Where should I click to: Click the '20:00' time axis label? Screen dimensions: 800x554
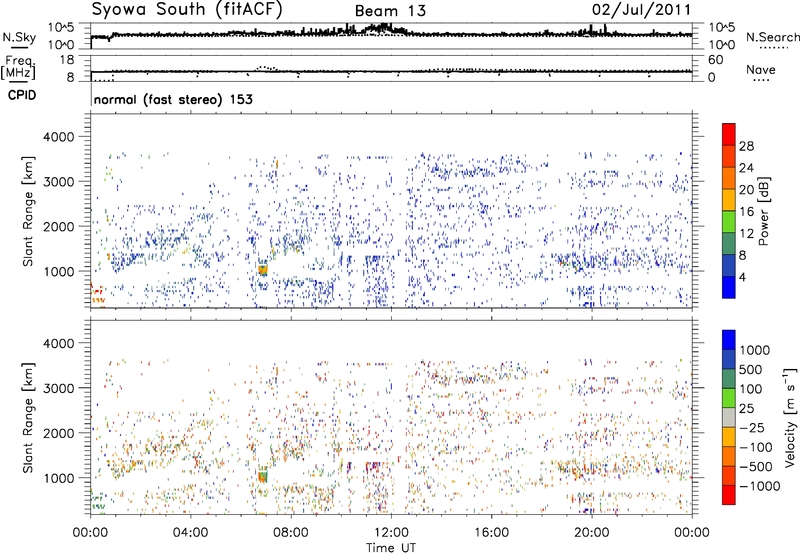[591, 533]
